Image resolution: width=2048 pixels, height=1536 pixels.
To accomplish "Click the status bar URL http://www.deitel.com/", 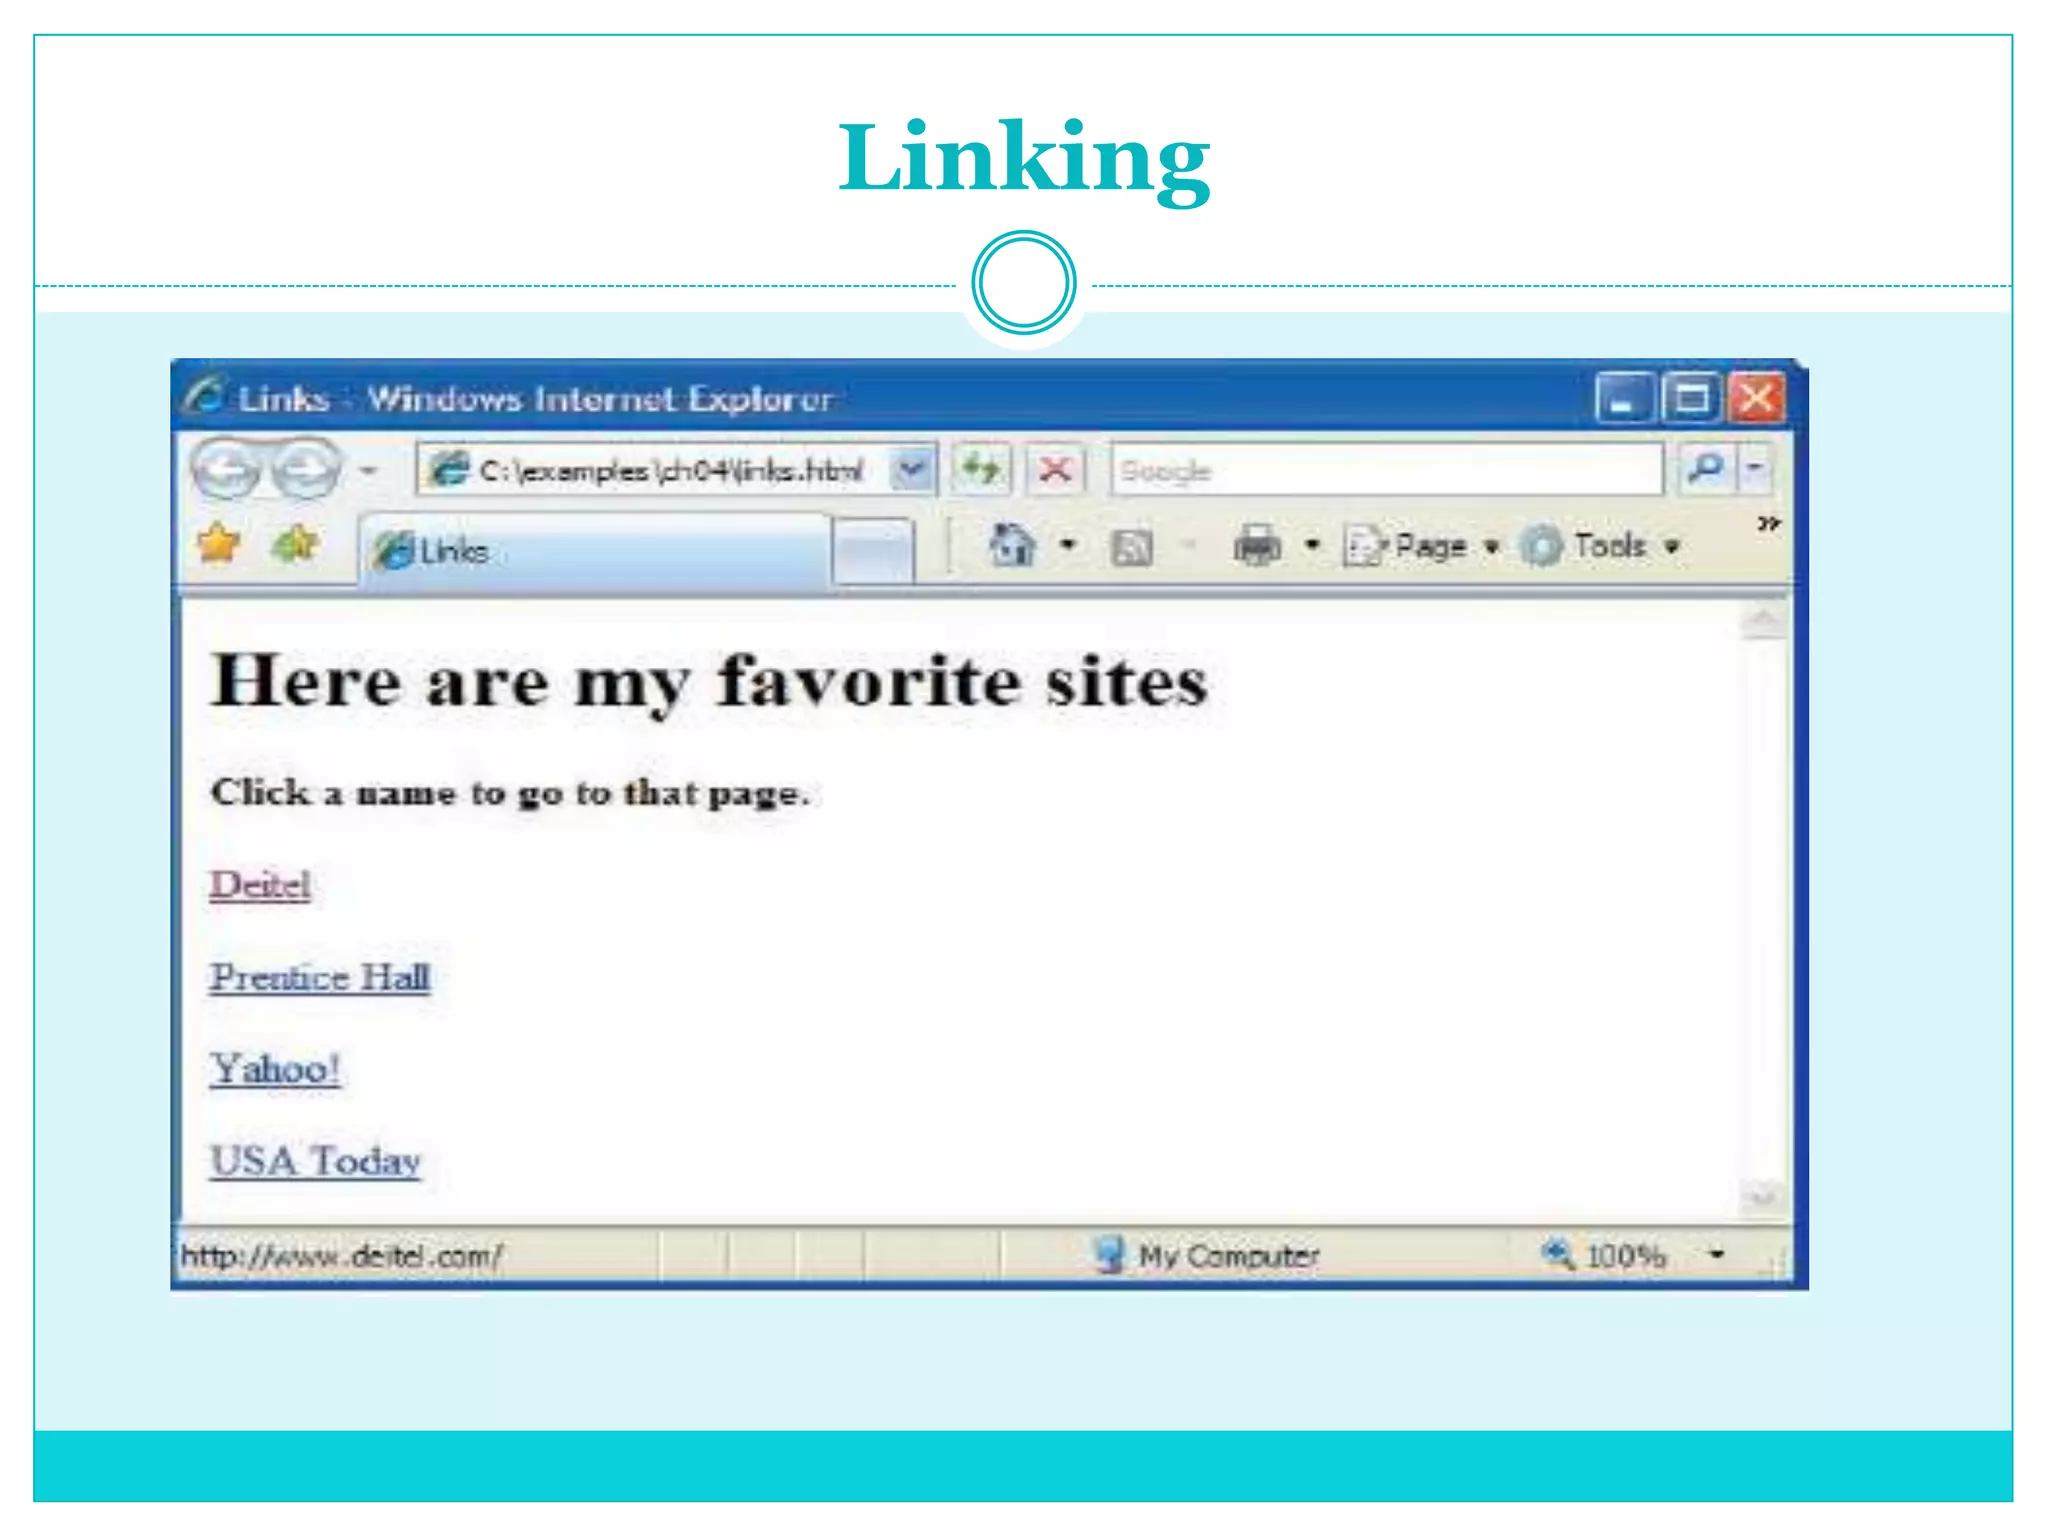I will [x=342, y=1255].
